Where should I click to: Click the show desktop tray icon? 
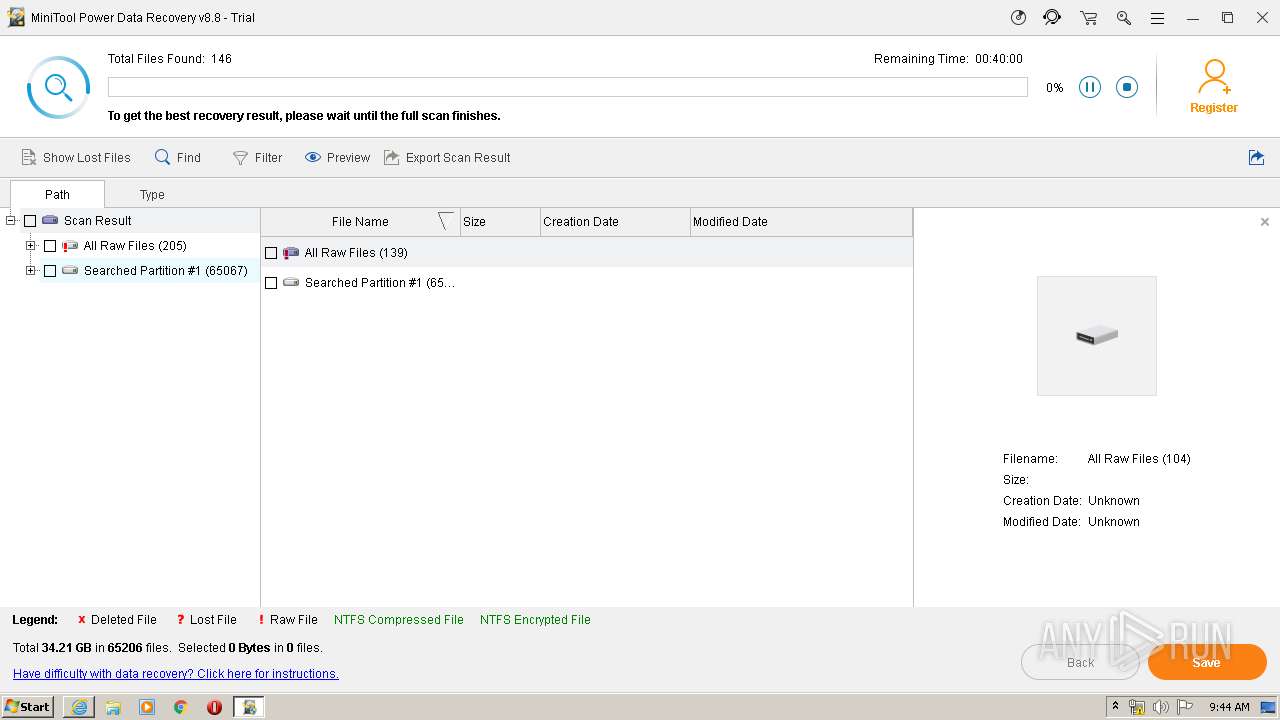1268,707
